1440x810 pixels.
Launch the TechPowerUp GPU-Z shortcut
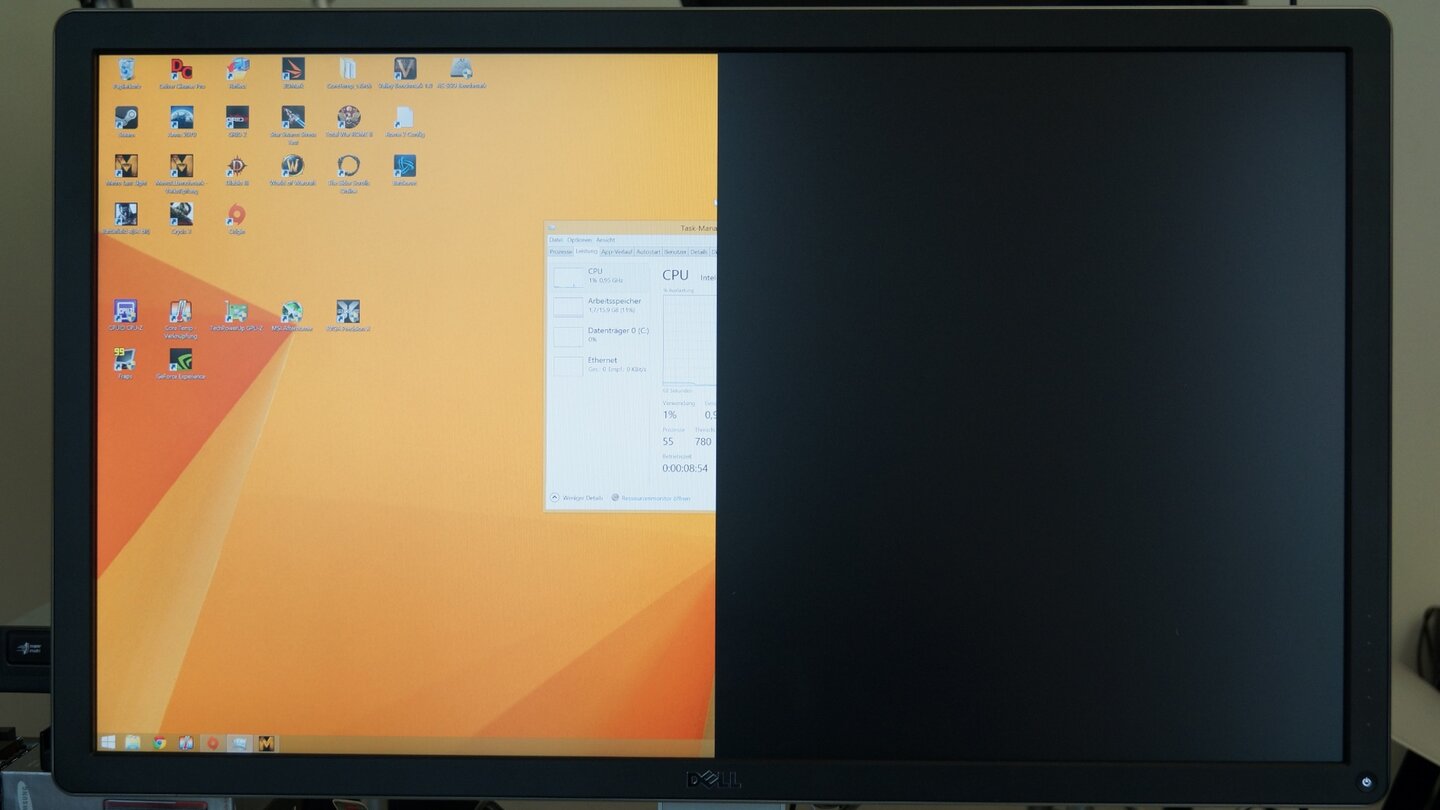[236, 315]
